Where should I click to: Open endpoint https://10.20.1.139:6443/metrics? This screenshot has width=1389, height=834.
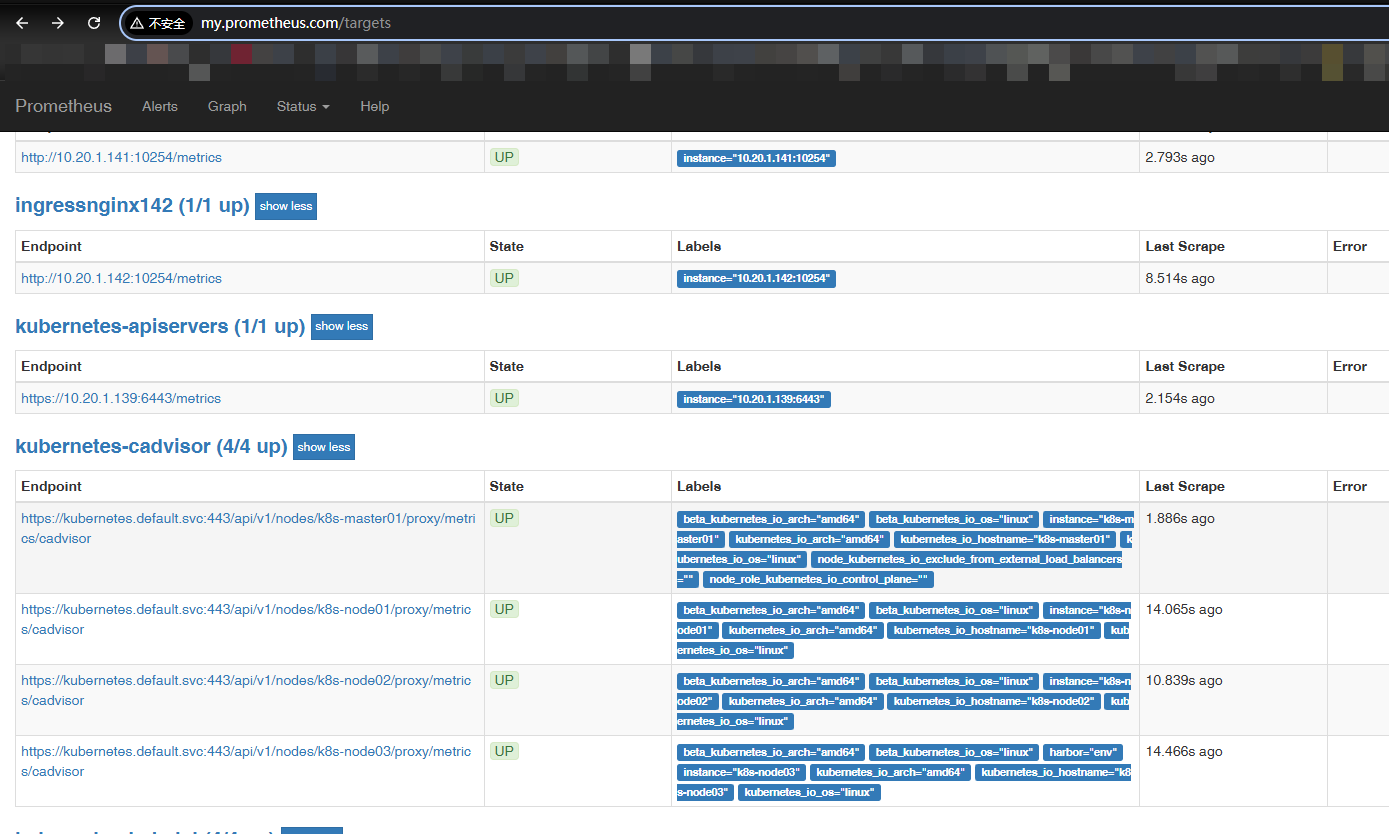click(x=121, y=398)
